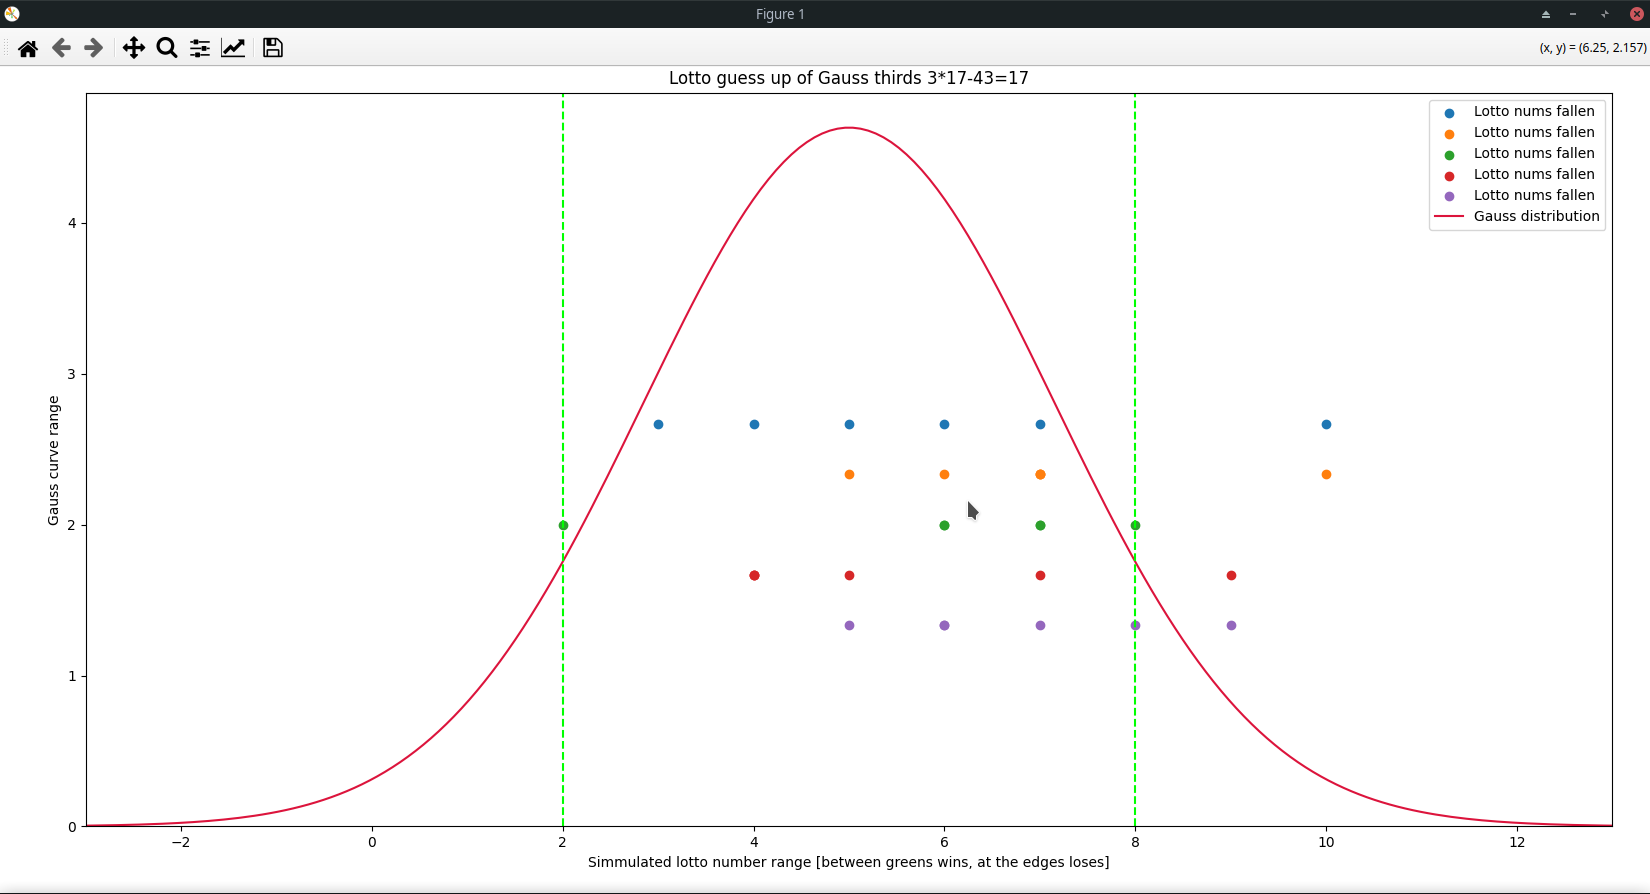The height and width of the screenshot is (894, 1650).
Task: Click the keep-on-top arrow in title bar
Action: 1545,14
